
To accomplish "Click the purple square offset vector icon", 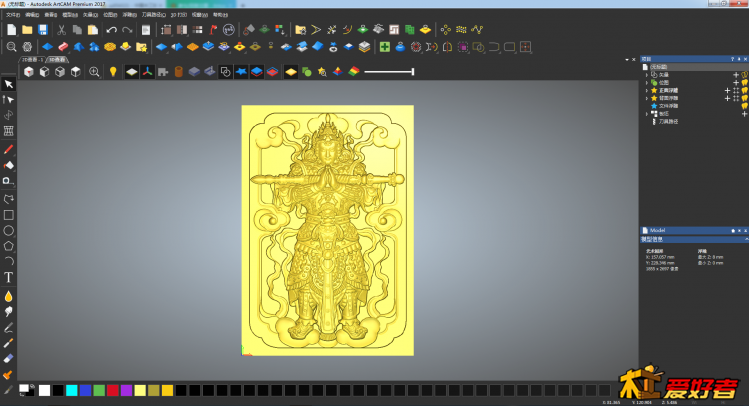I will 462,47.
